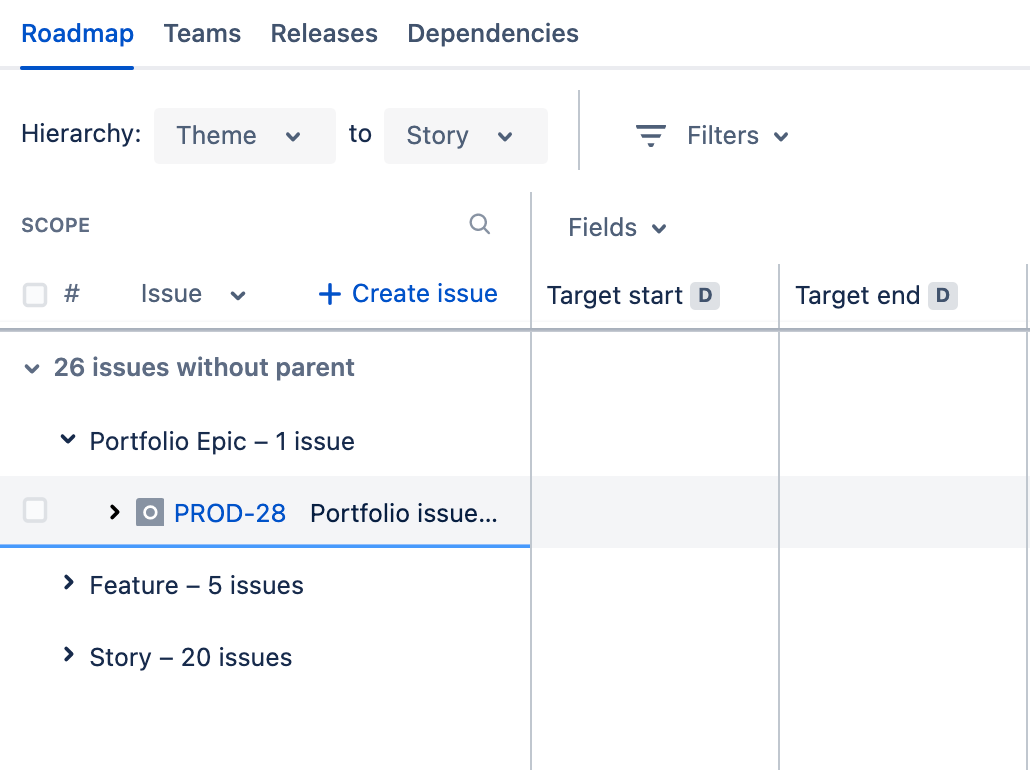Expand the PROD-28 issue row
The image size is (1030, 770).
114,512
